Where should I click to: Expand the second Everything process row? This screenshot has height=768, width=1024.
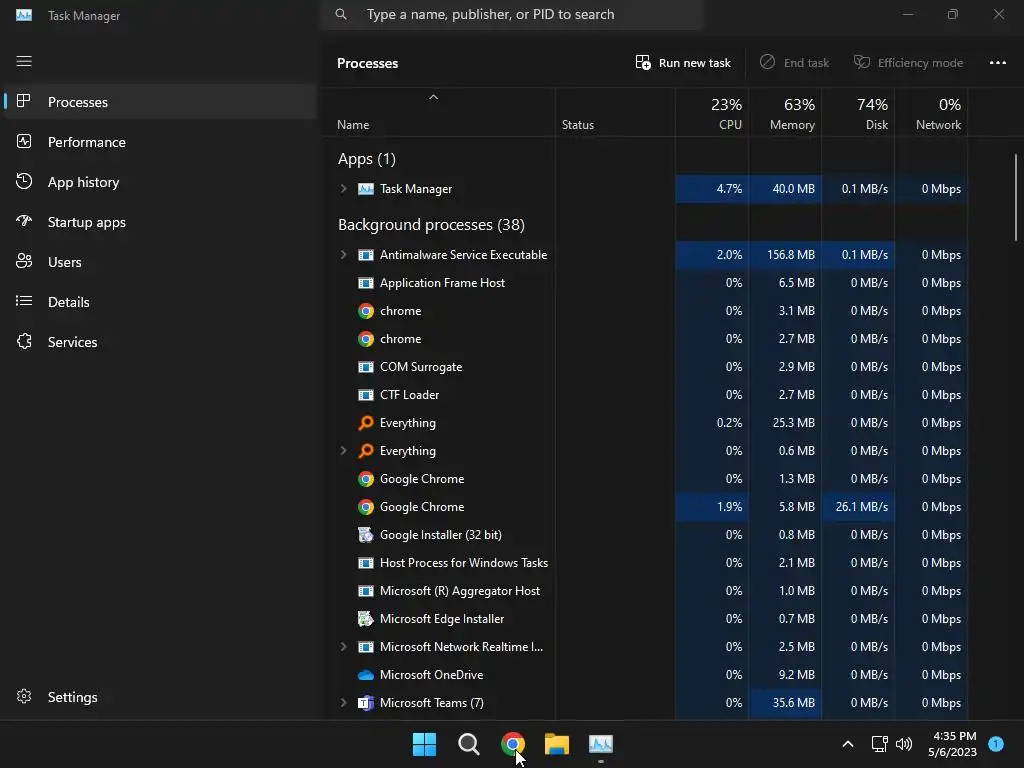click(344, 451)
